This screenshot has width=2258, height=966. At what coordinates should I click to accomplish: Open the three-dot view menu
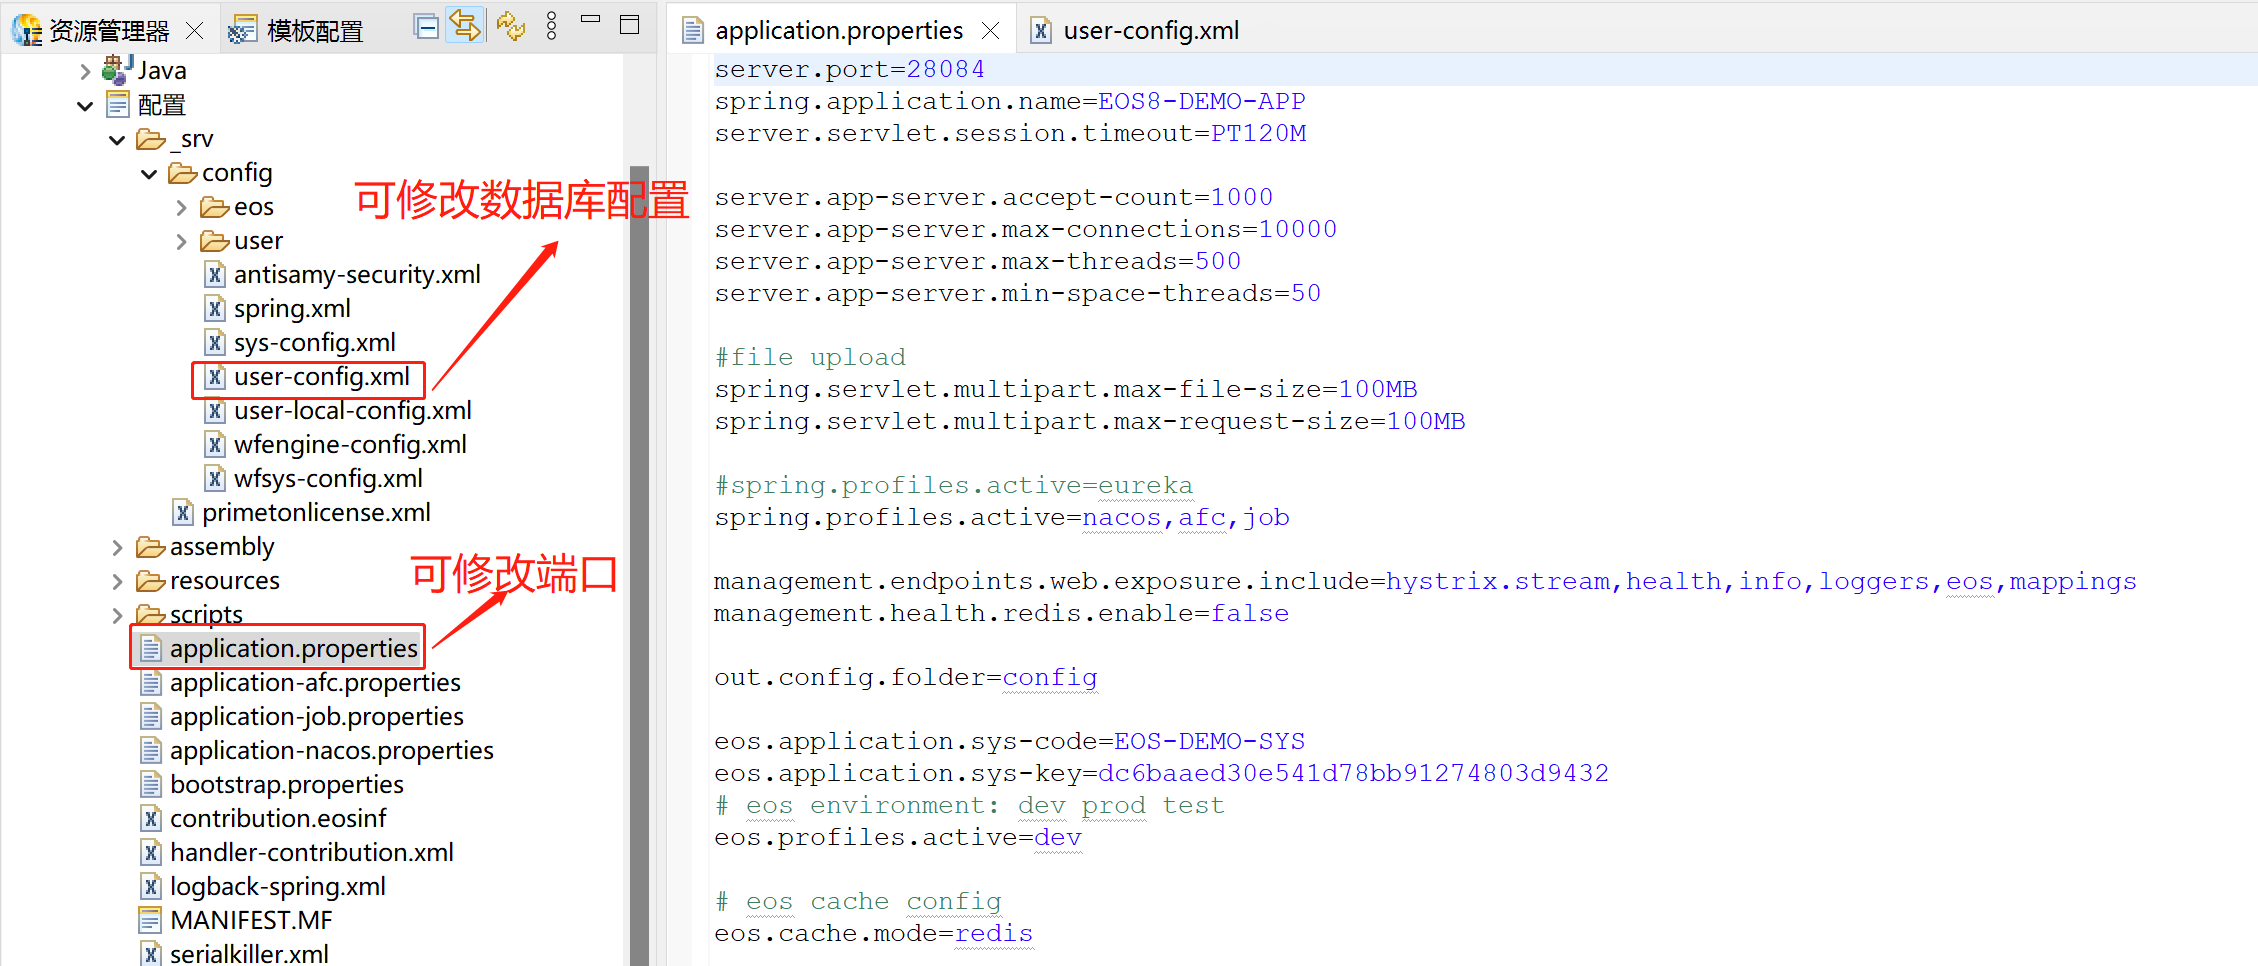(x=551, y=27)
